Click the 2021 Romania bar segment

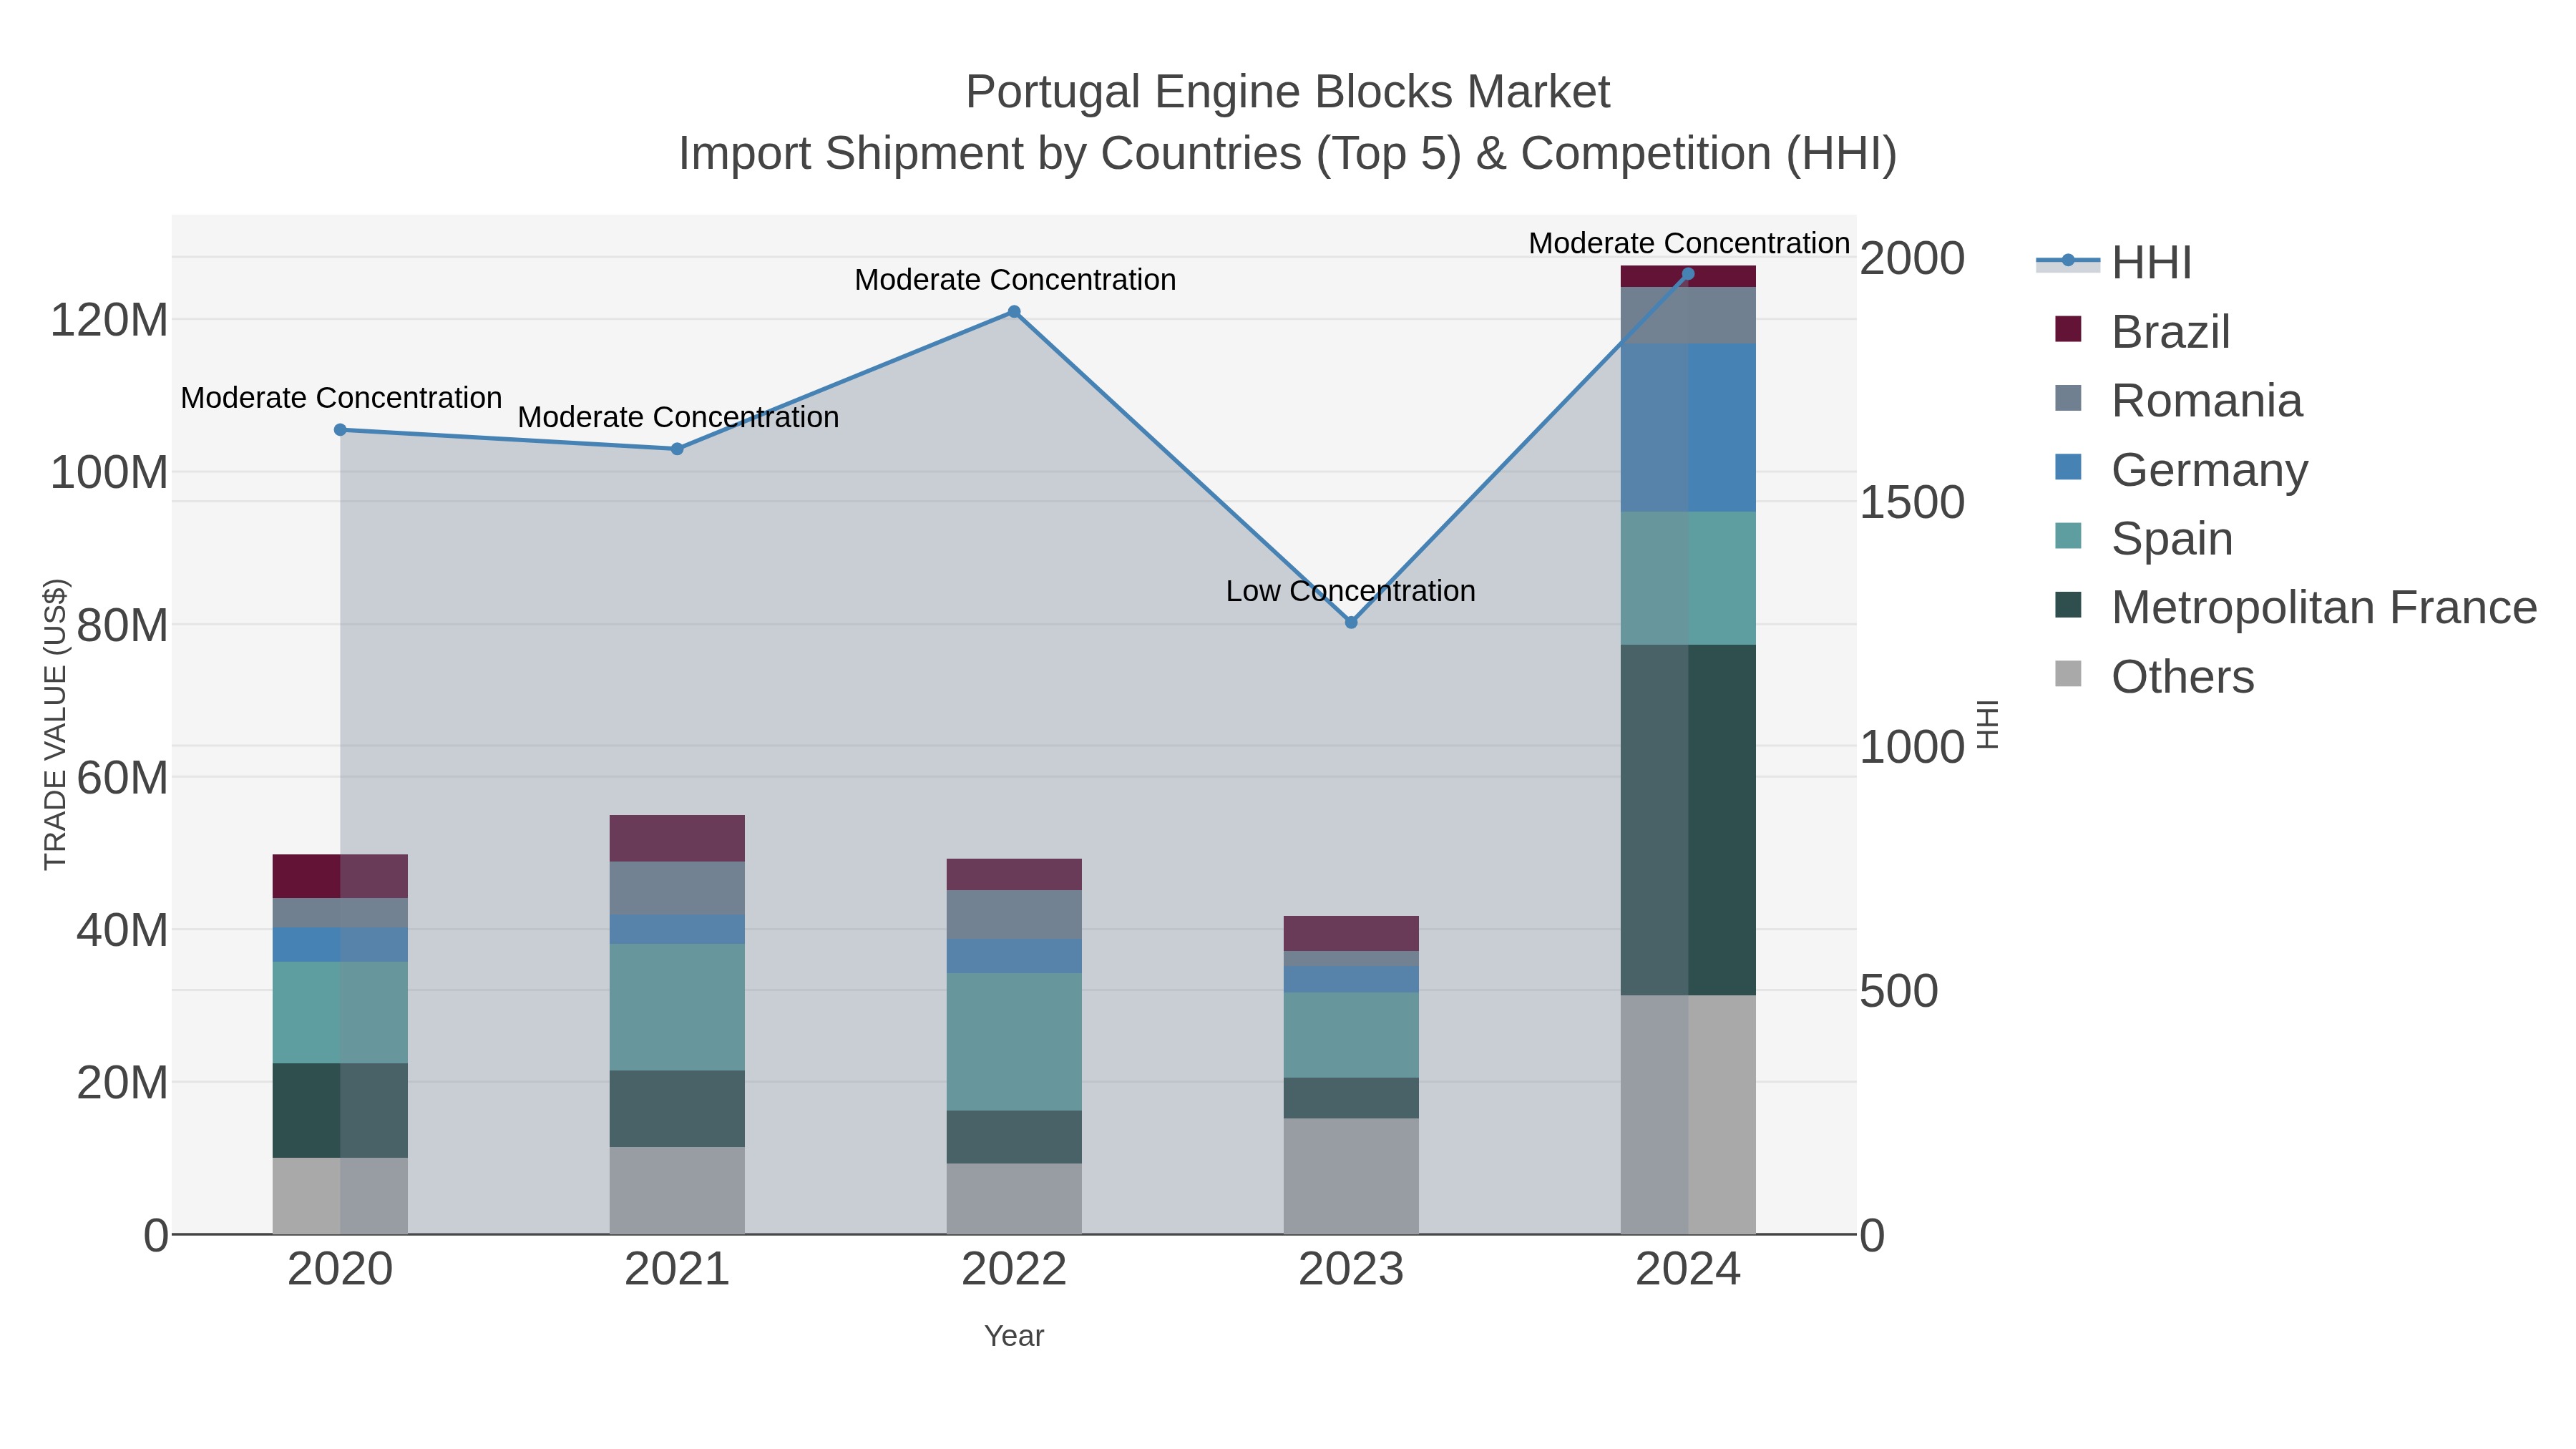(x=677, y=888)
